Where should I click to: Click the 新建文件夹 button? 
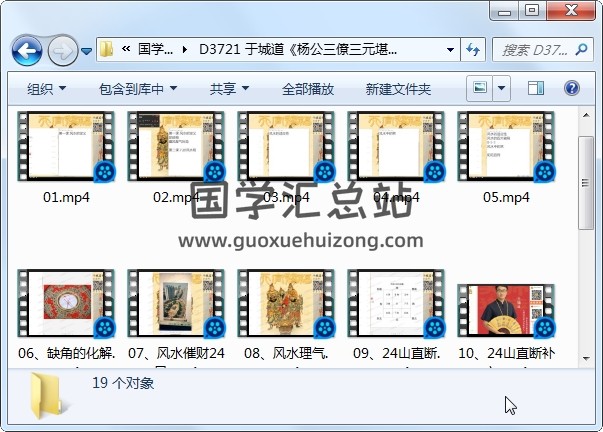[x=398, y=89]
